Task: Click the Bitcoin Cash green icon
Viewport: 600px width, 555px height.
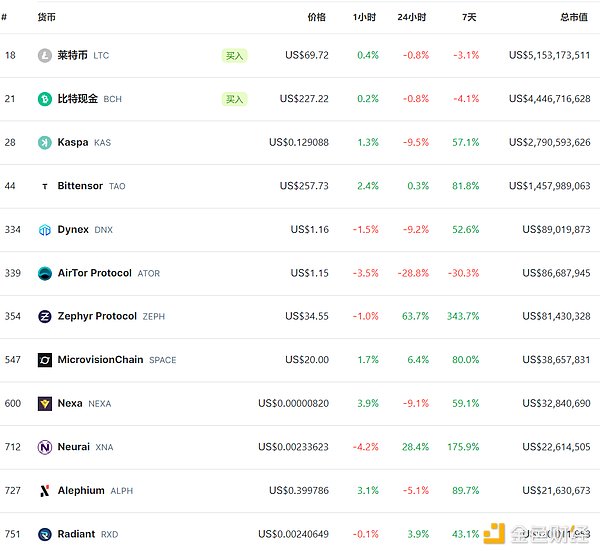Action: coord(45,99)
